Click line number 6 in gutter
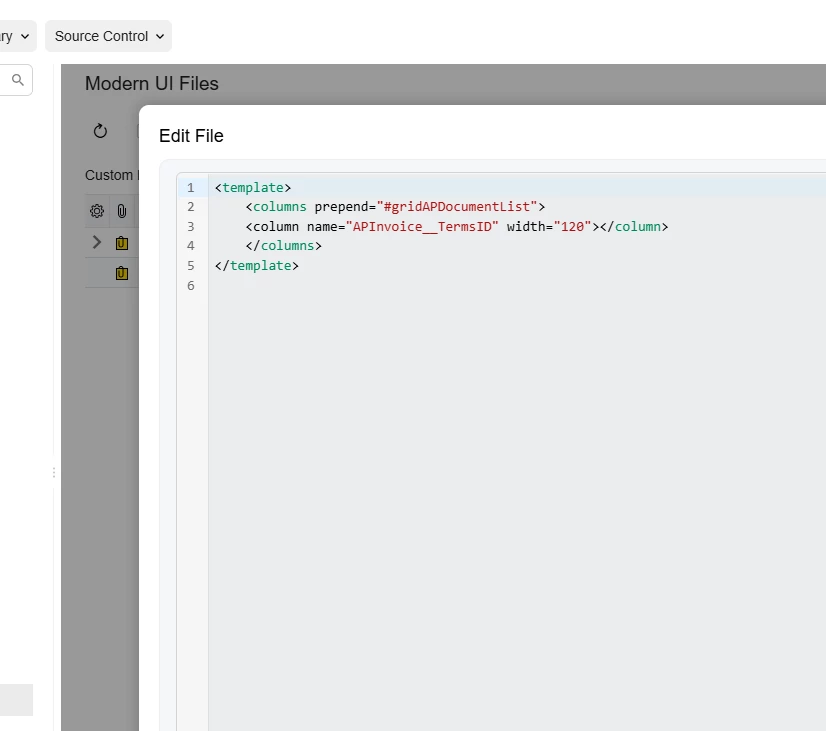The width and height of the screenshot is (826, 731). pos(191,285)
